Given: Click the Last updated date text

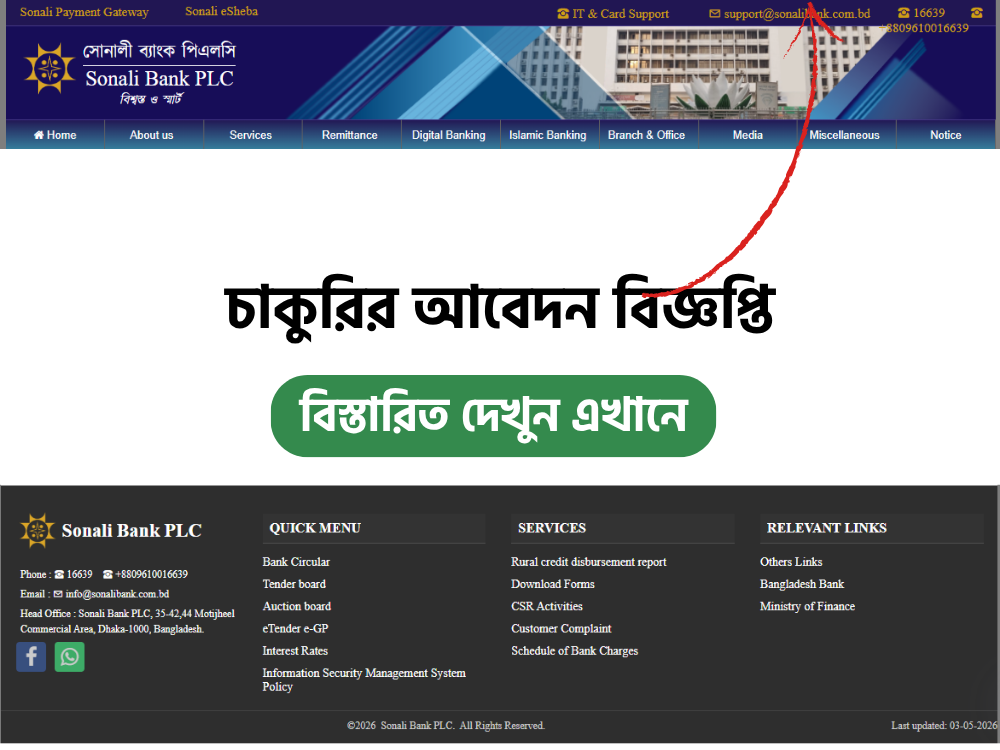Looking at the screenshot, I should click(944, 726).
